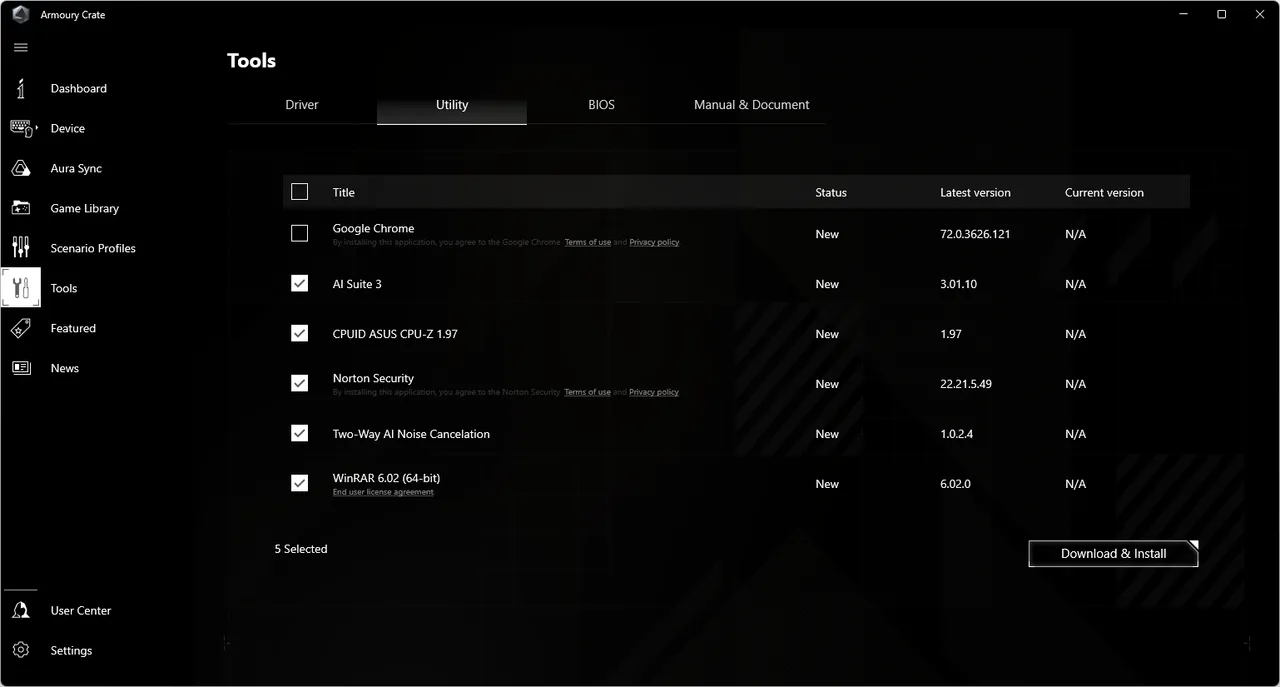Uncheck Two-Way AI Noise Cancelation checkbox
Viewport: 1280px width, 687px height.
pos(300,434)
